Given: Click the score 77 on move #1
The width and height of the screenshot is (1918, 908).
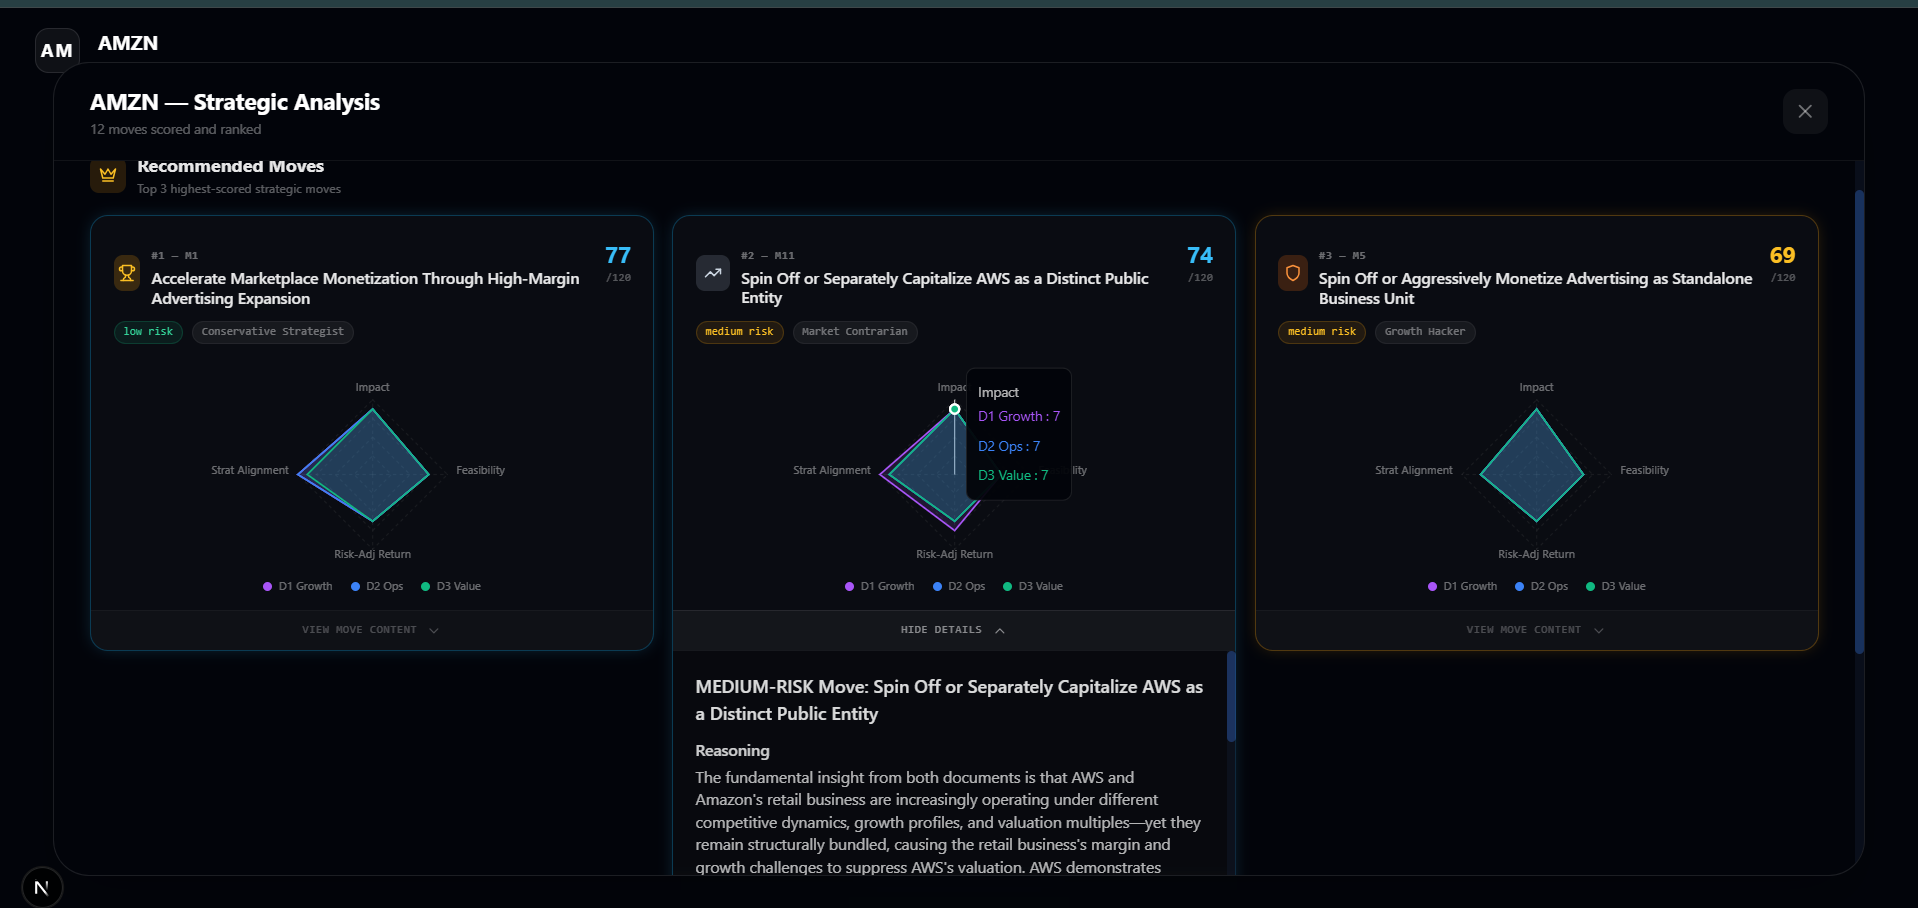Looking at the screenshot, I should pos(618,256).
